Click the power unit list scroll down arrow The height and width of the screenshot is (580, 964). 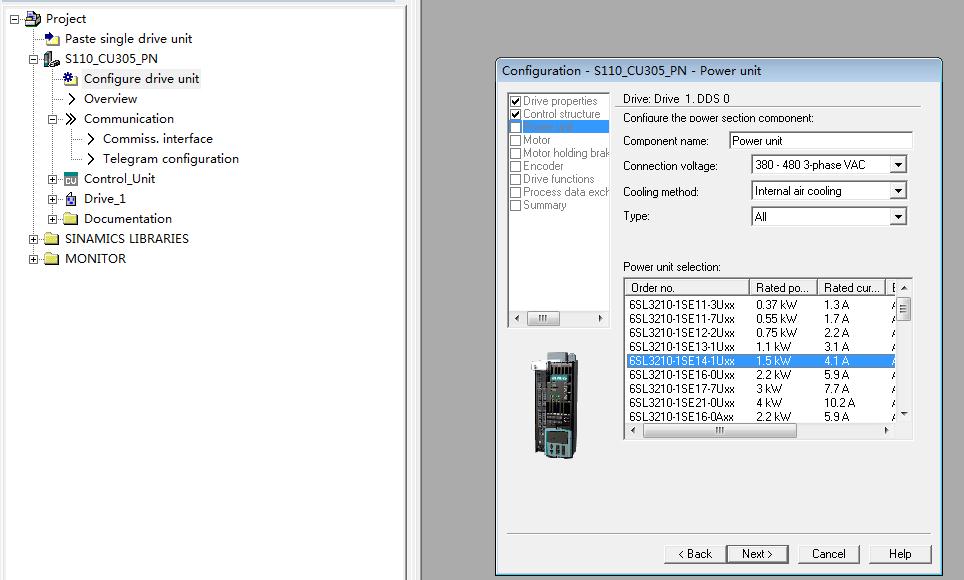point(904,414)
